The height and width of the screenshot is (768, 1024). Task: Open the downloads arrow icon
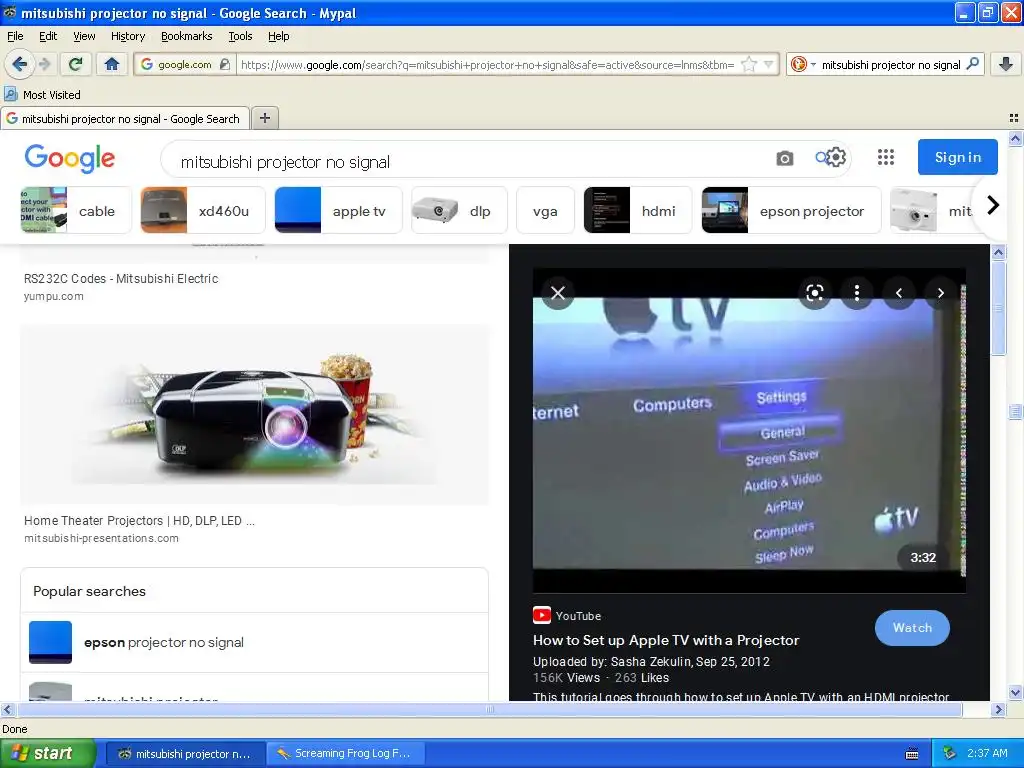click(x=1006, y=64)
